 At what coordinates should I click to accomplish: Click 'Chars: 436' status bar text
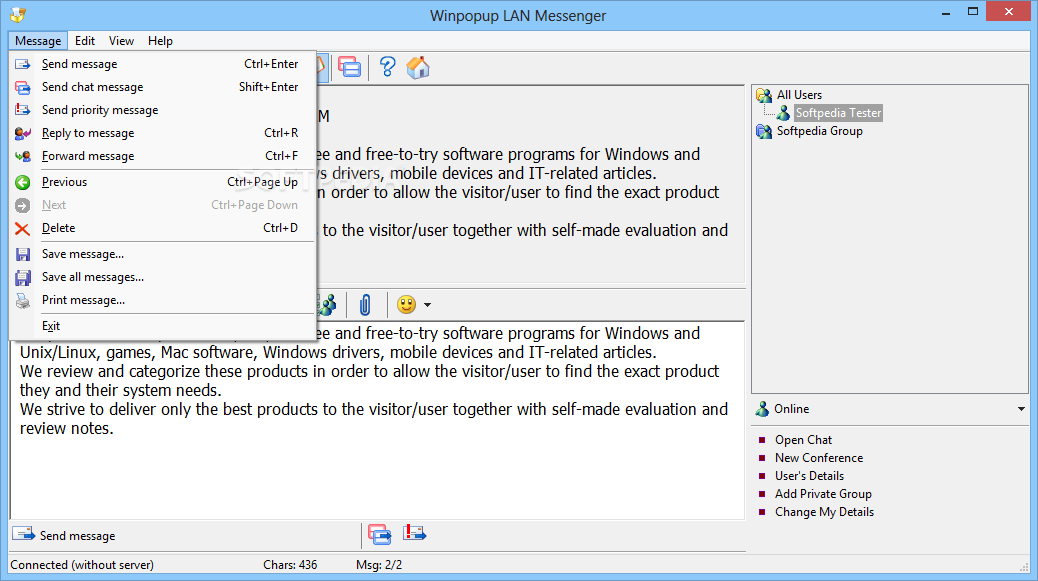click(x=290, y=565)
